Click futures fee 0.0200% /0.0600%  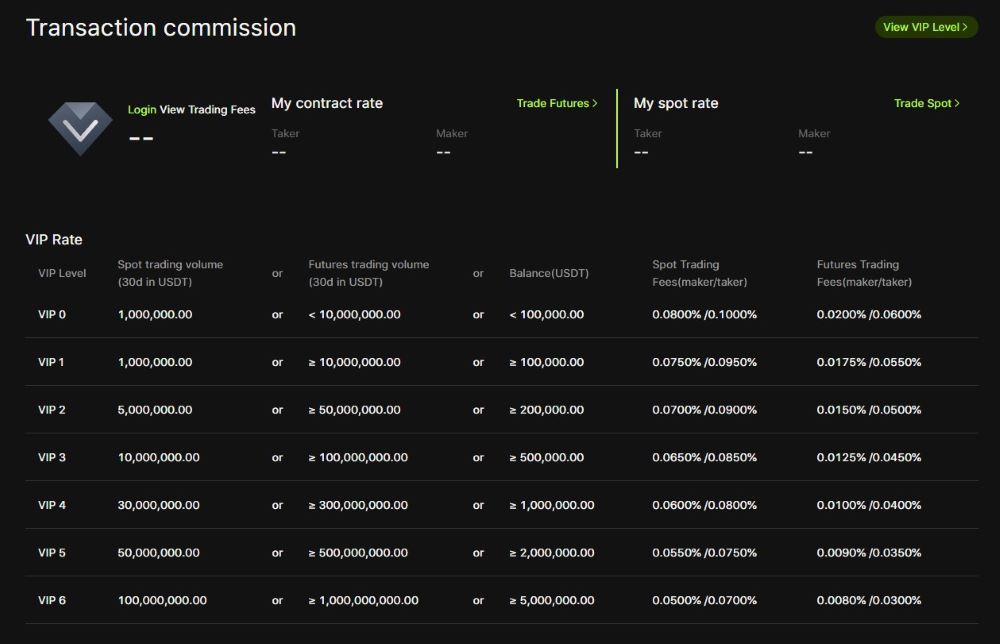click(x=869, y=314)
